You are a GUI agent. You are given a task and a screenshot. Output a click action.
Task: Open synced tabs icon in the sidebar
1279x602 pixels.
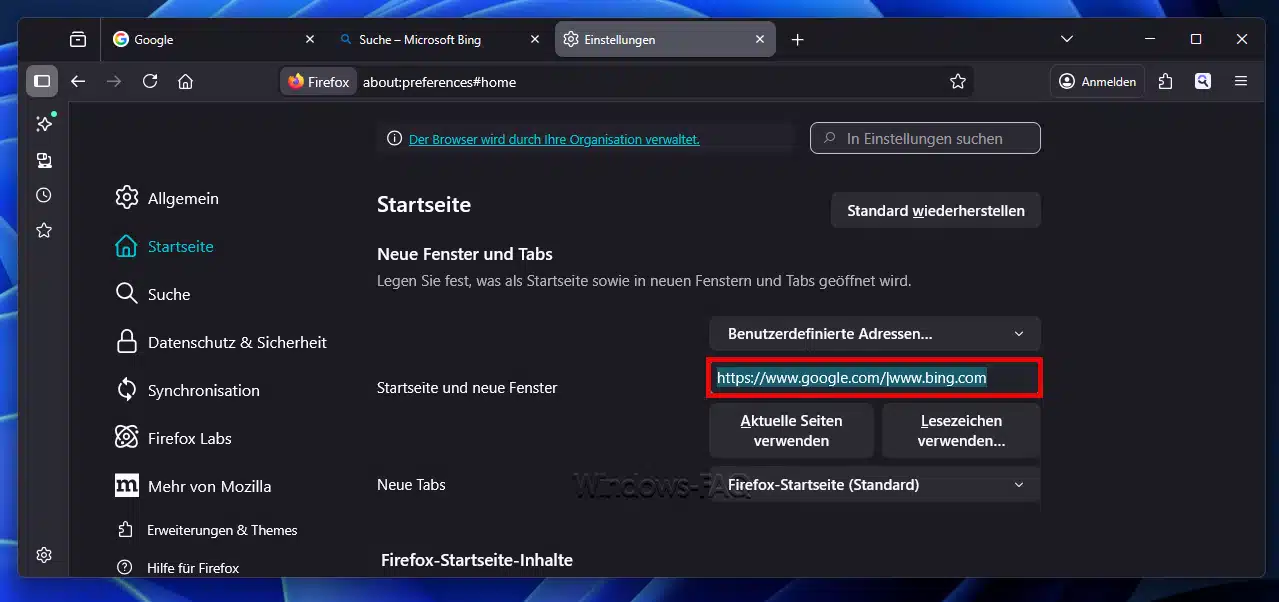(x=44, y=160)
